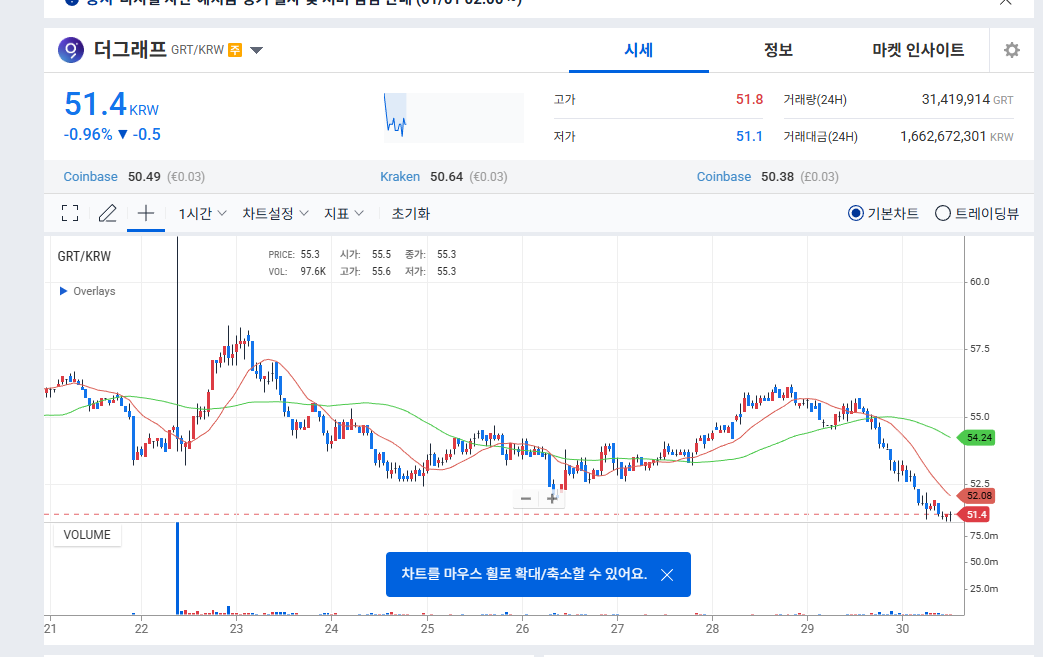The width and height of the screenshot is (1043, 657).
Task: Click The Graph coin logo
Action: click(71, 49)
